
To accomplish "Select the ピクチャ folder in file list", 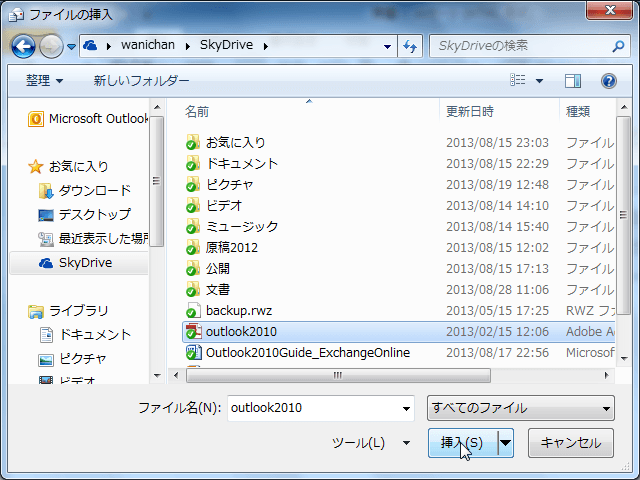I will (x=219, y=184).
